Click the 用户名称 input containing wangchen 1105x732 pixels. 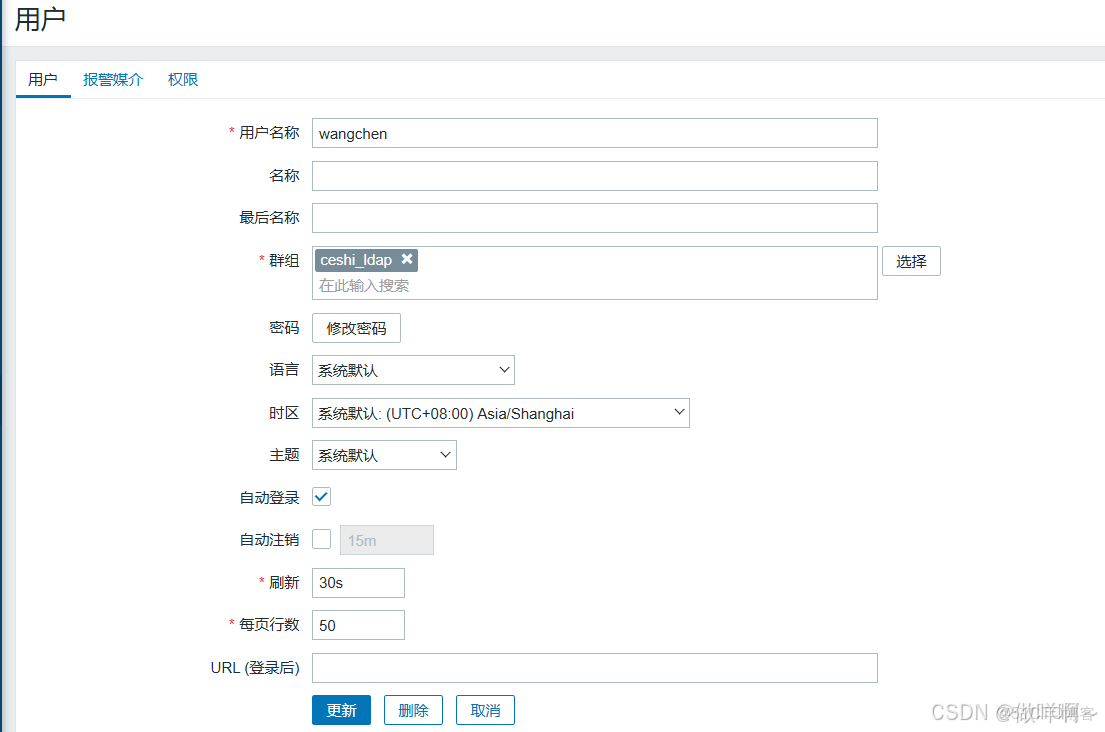(595, 132)
